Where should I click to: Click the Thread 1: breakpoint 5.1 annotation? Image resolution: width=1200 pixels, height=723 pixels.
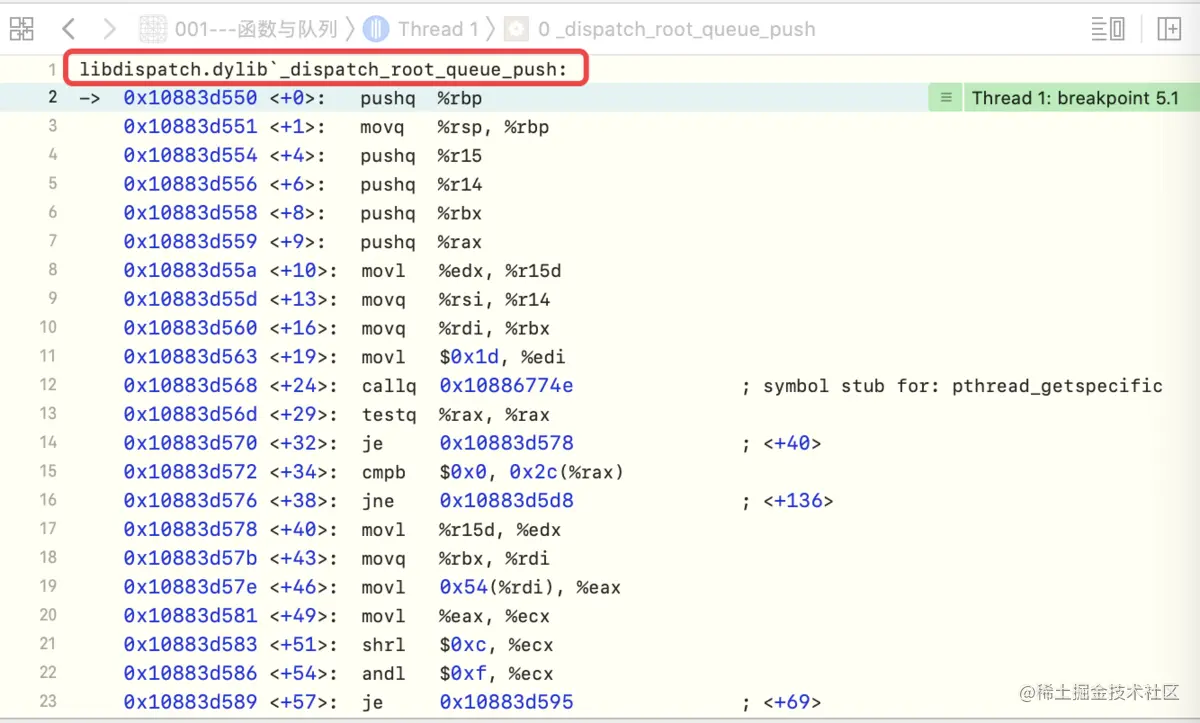pos(1076,98)
